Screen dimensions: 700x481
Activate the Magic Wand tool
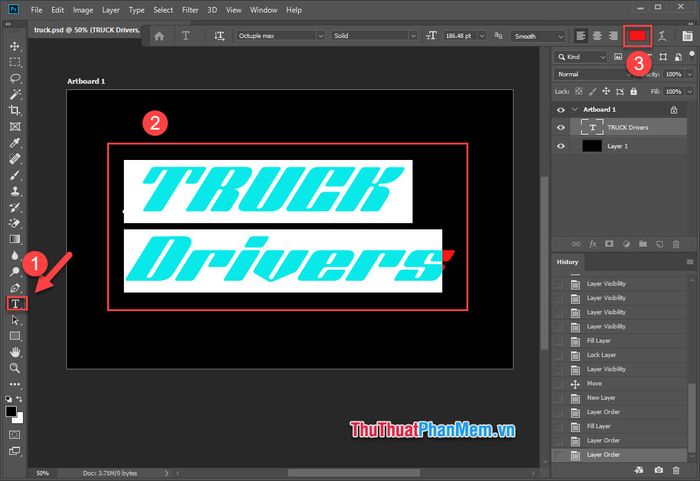click(x=15, y=94)
